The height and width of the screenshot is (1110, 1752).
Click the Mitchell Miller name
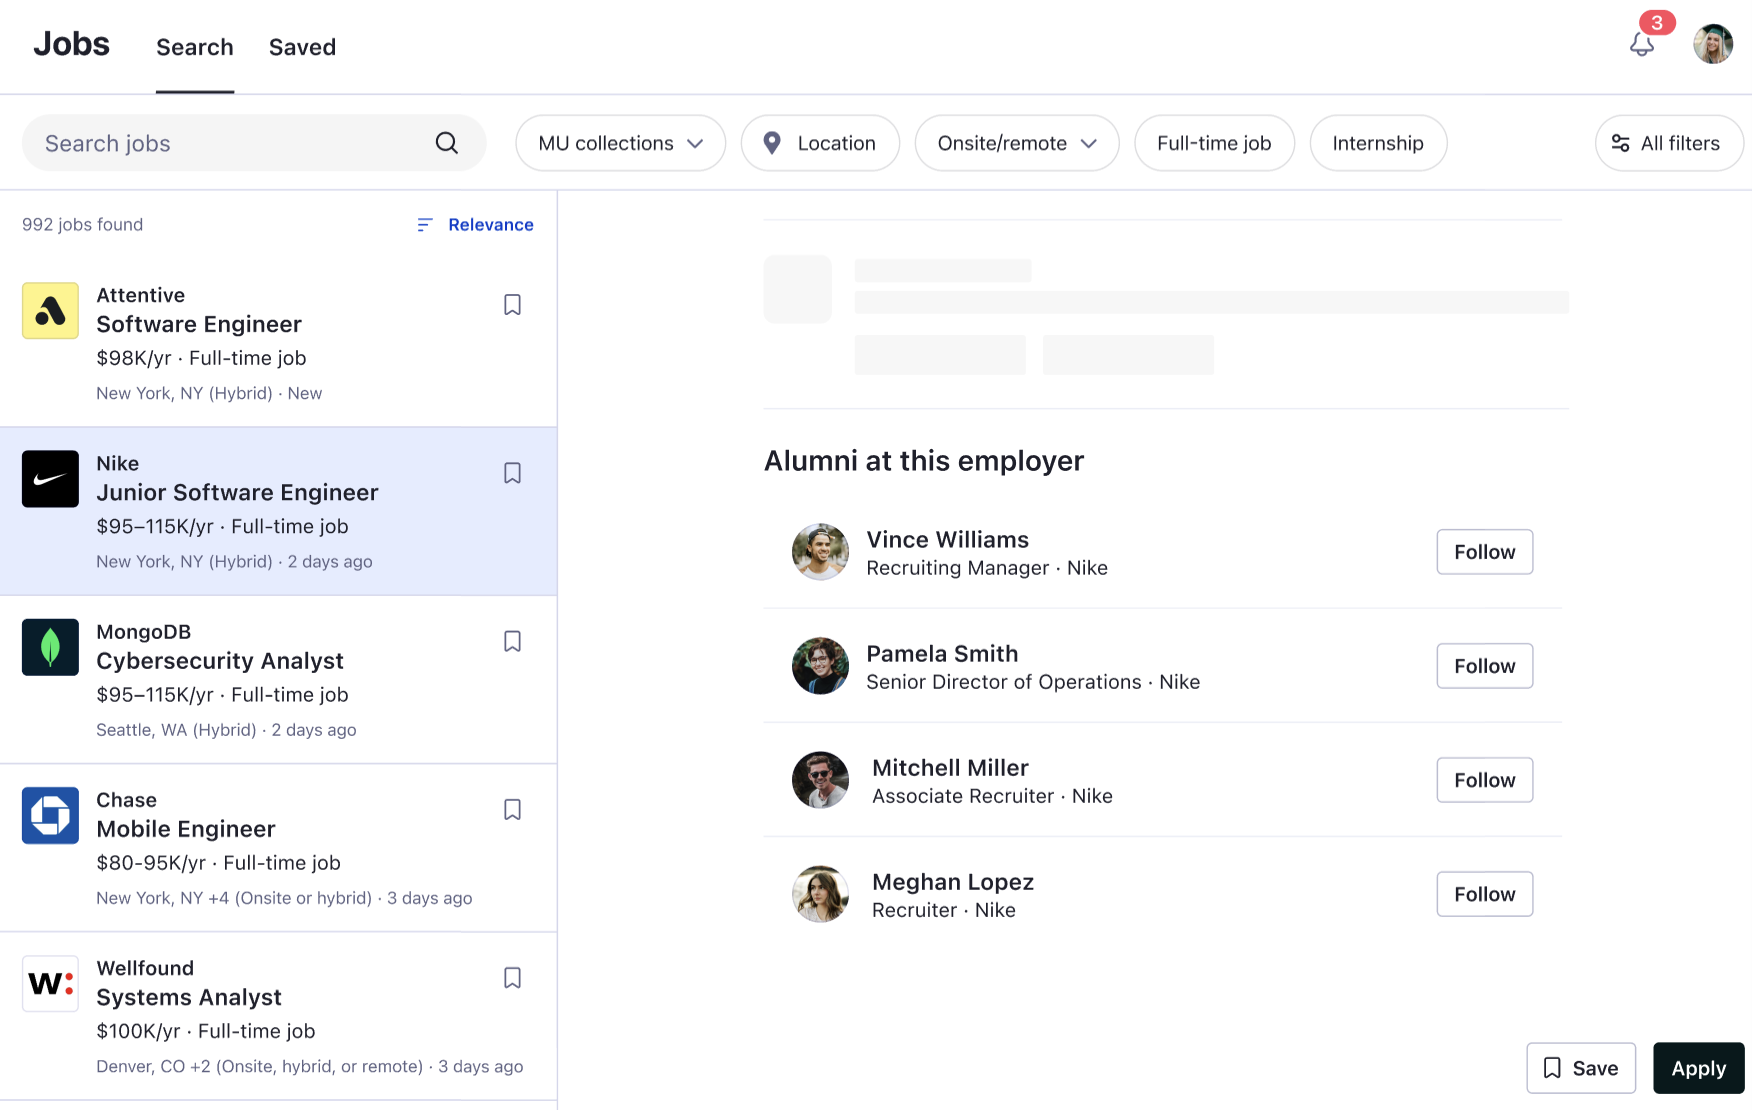950,768
